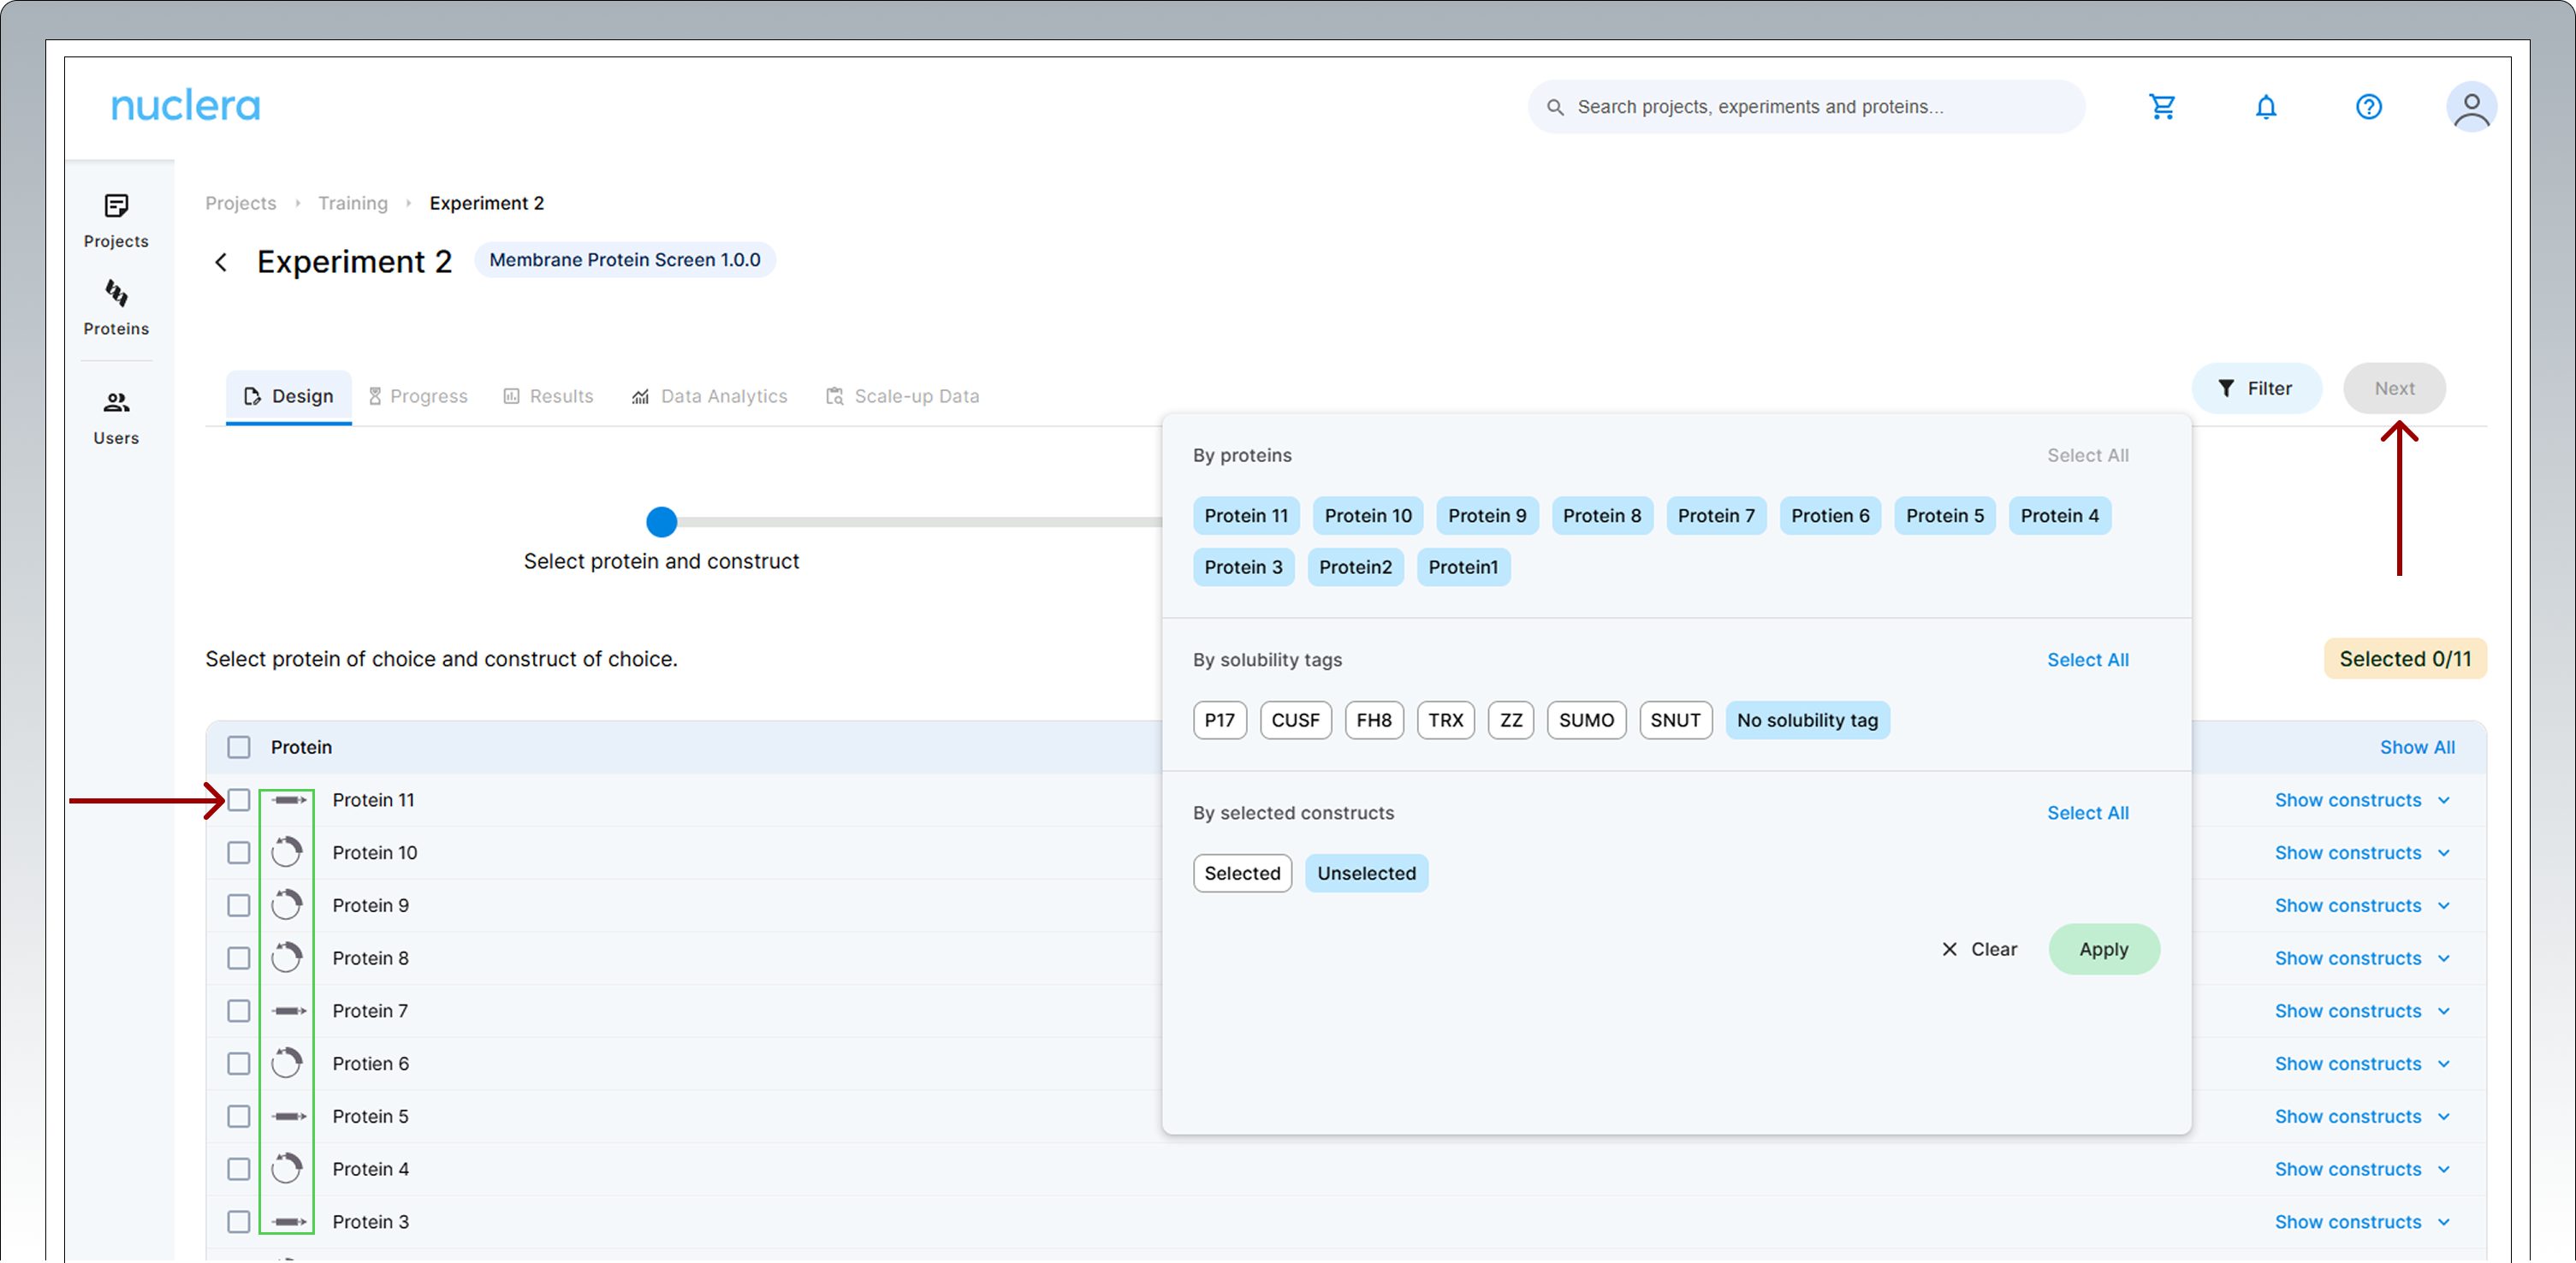Open Users in the sidebar
This screenshot has width=2576, height=1263.
tap(116, 418)
